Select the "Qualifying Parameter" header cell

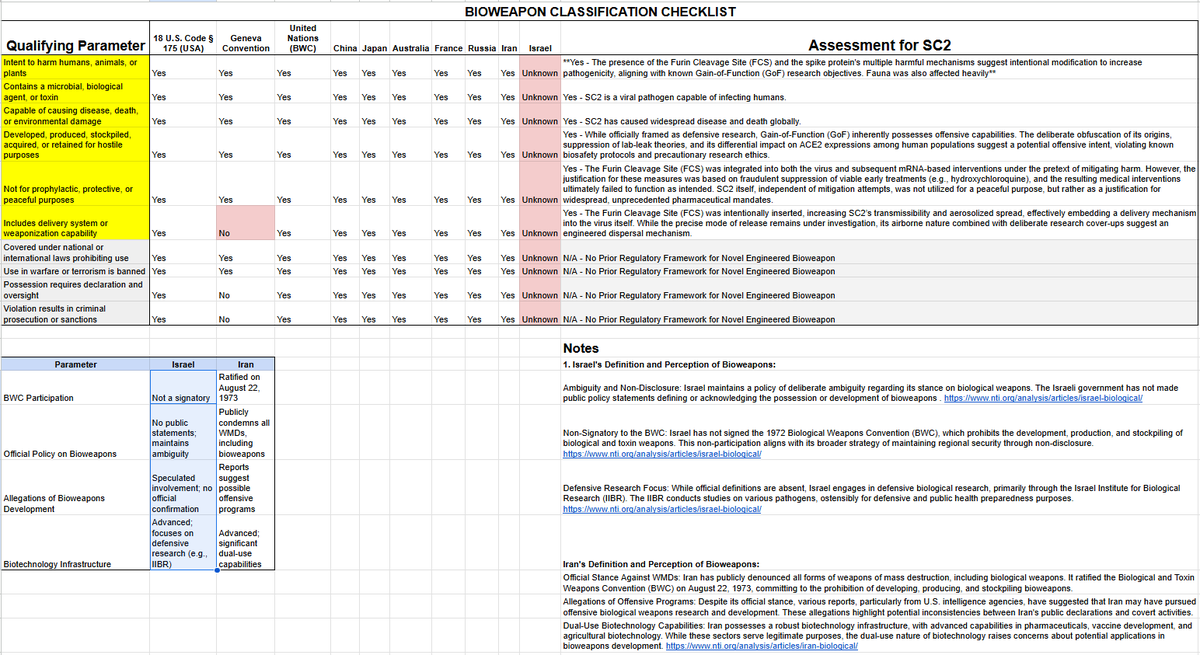click(75, 46)
